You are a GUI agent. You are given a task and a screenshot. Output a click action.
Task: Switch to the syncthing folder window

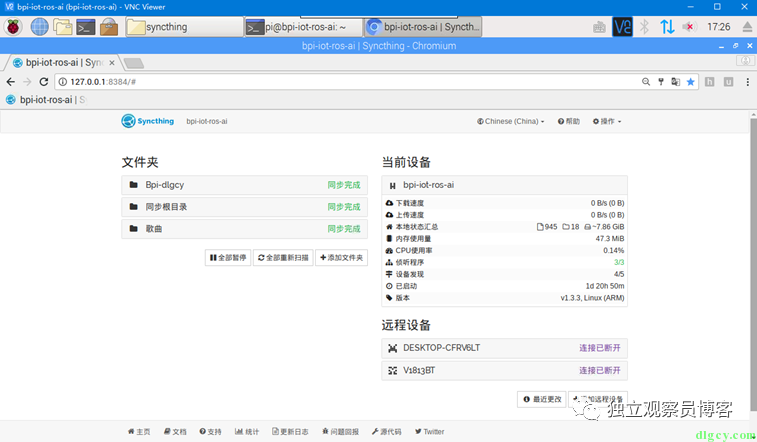tap(184, 27)
